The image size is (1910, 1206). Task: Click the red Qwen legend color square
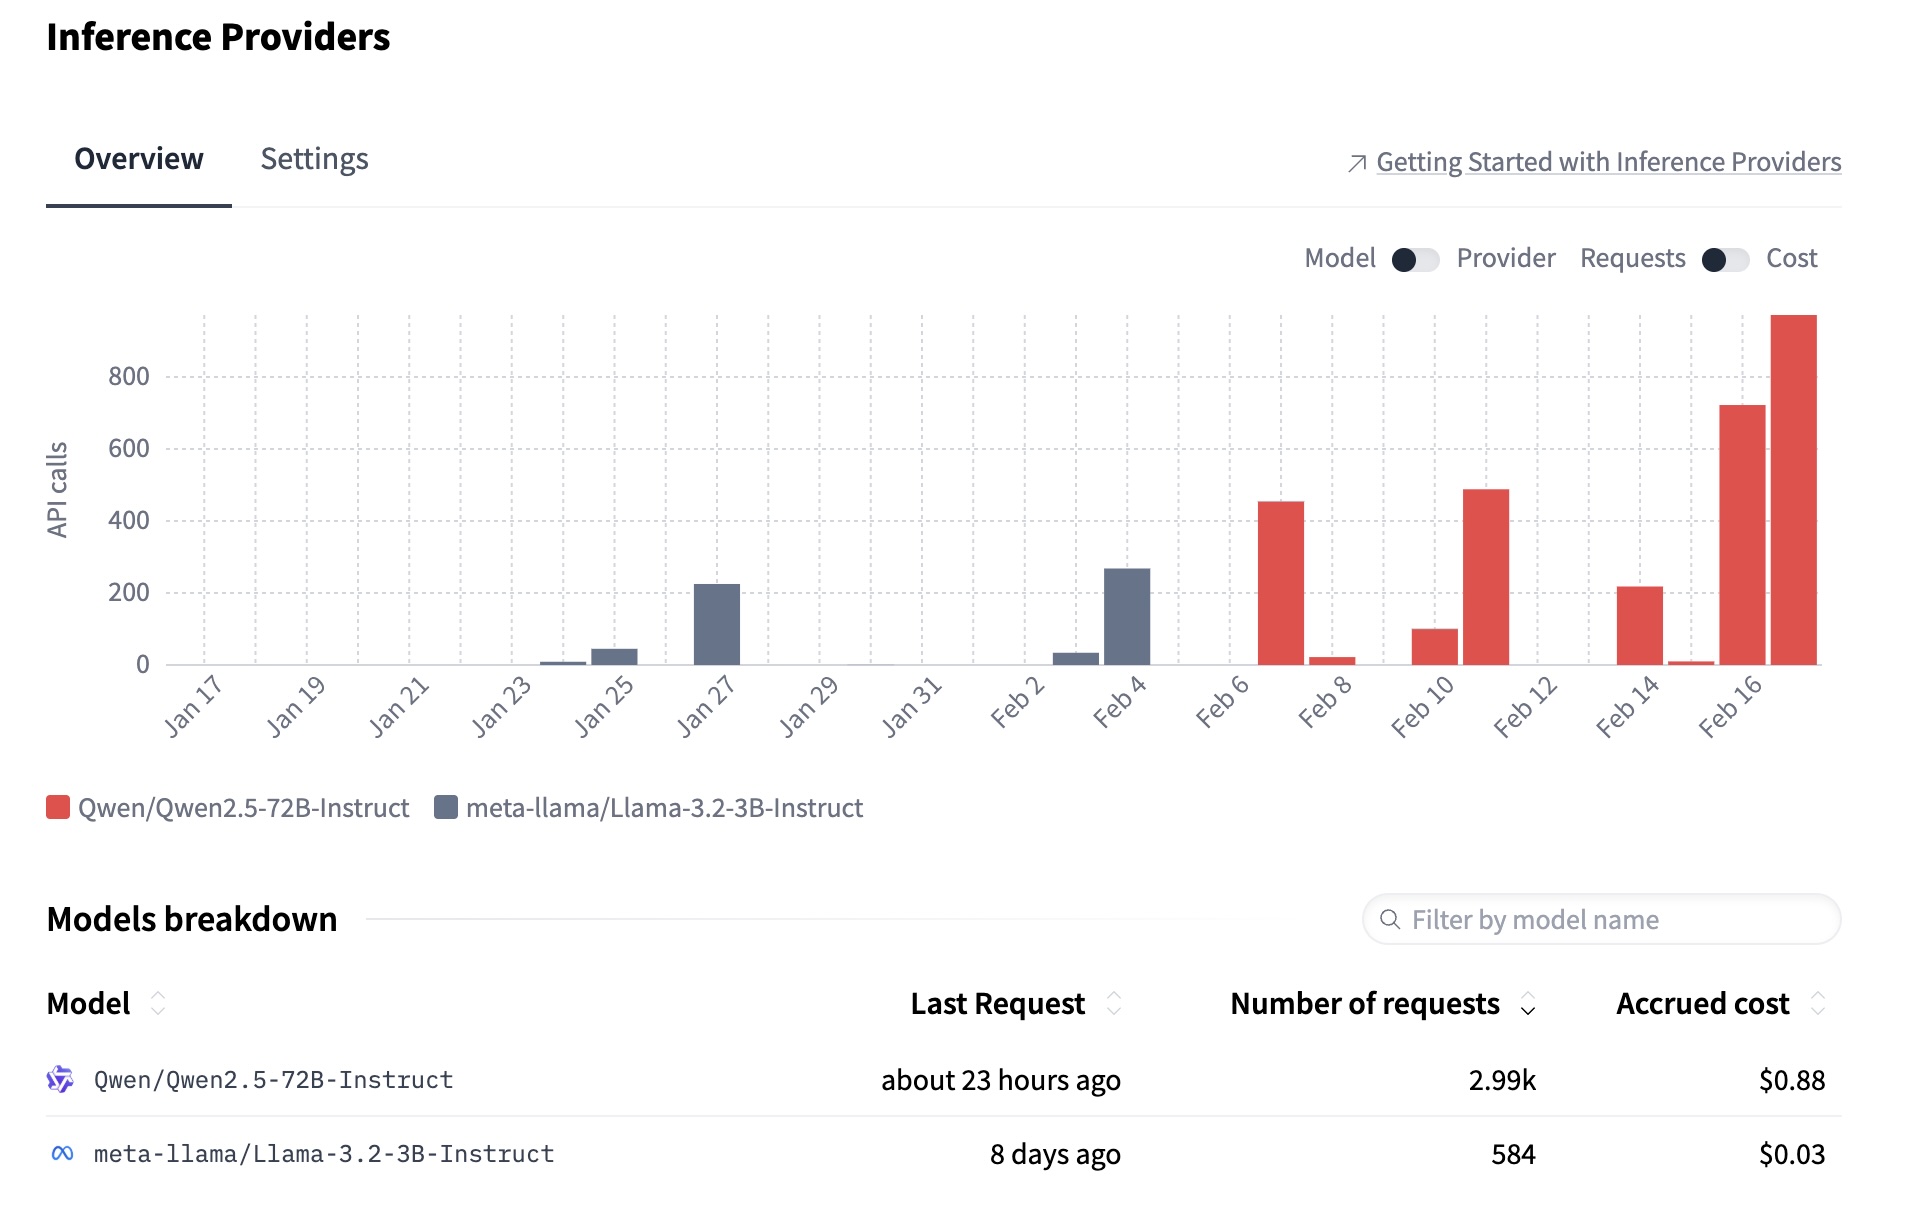tap(58, 808)
